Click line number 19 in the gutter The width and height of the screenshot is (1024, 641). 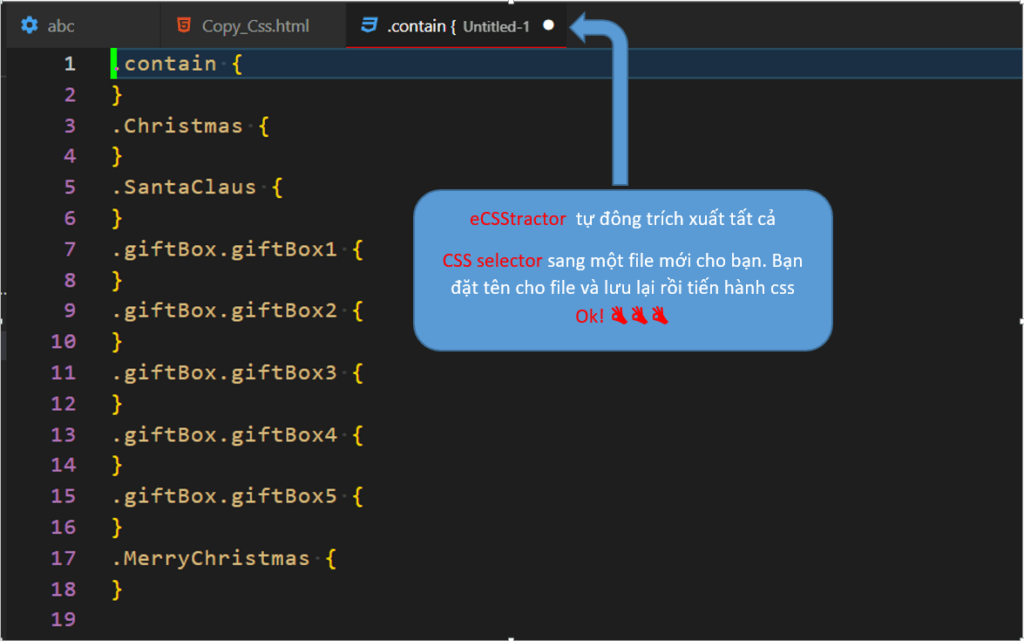(x=63, y=619)
